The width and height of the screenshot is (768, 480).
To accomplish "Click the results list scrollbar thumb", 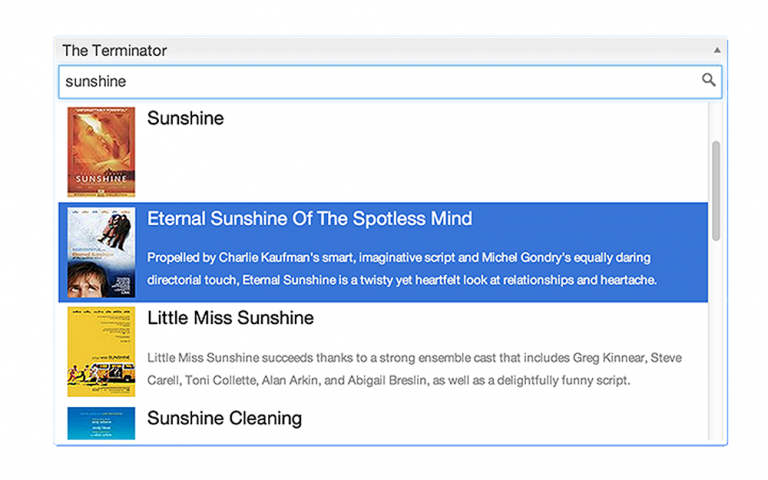I will (x=715, y=190).
